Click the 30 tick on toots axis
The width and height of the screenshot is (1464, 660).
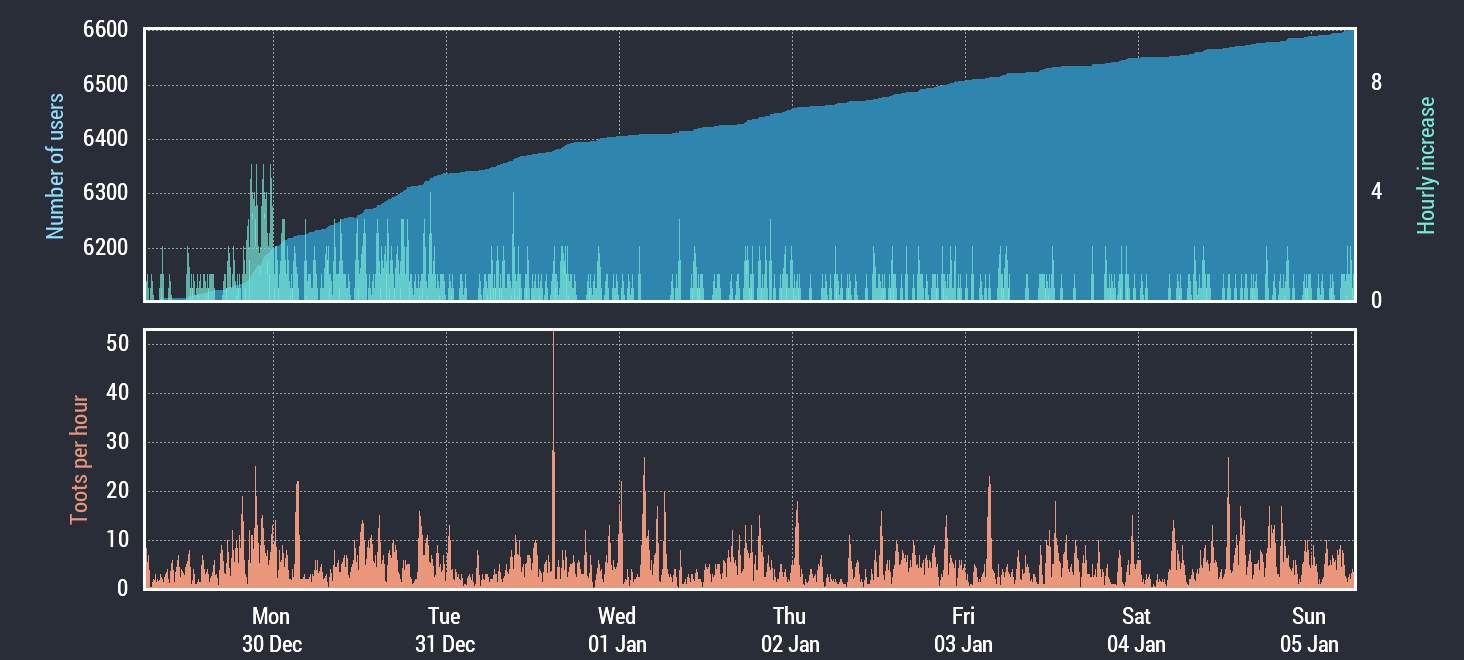117,442
